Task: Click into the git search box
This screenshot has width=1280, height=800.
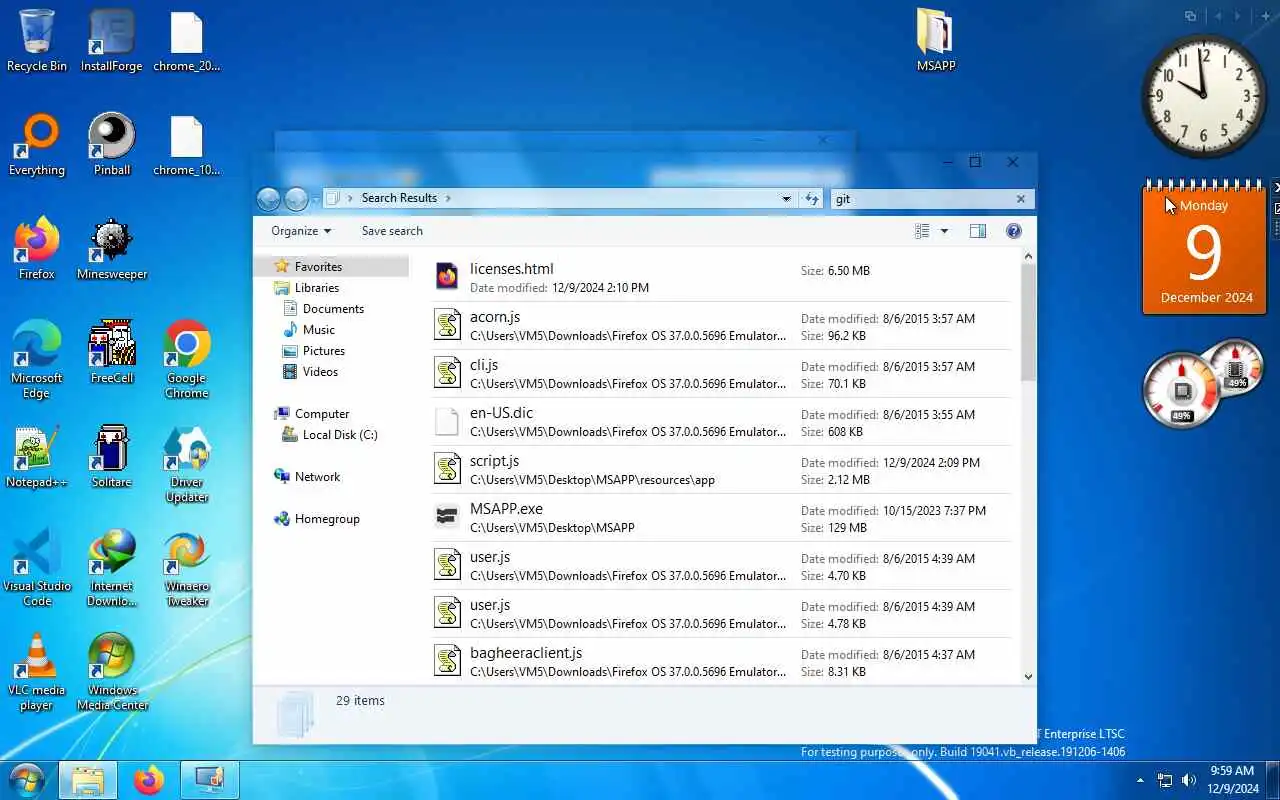Action: click(920, 199)
